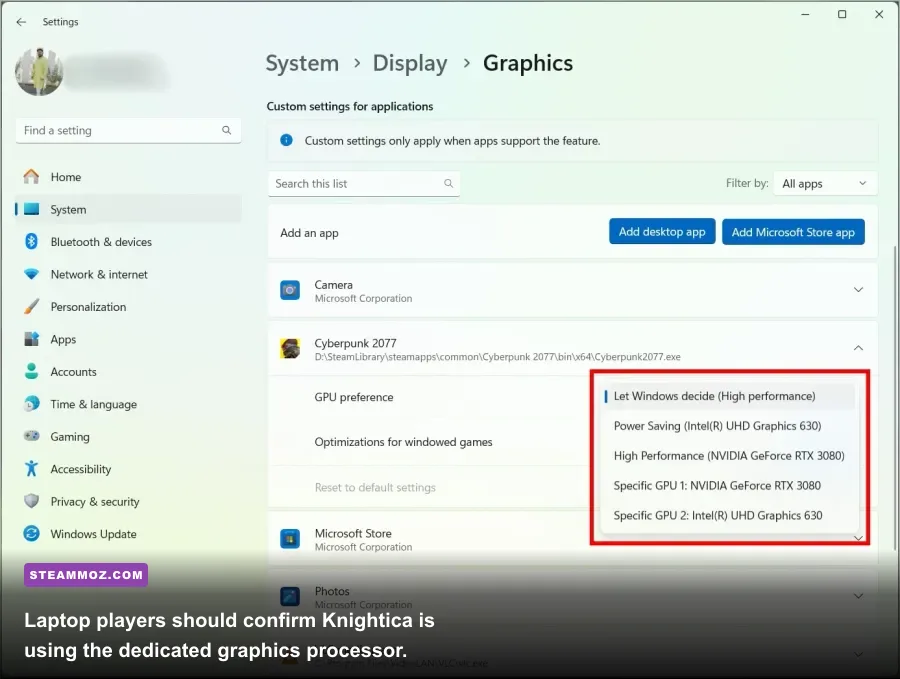Click the Bluetooth icon in sidebar

point(32,241)
